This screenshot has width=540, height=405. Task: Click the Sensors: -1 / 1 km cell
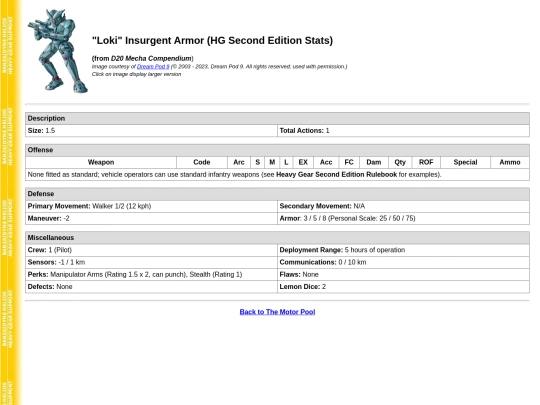[151, 262]
